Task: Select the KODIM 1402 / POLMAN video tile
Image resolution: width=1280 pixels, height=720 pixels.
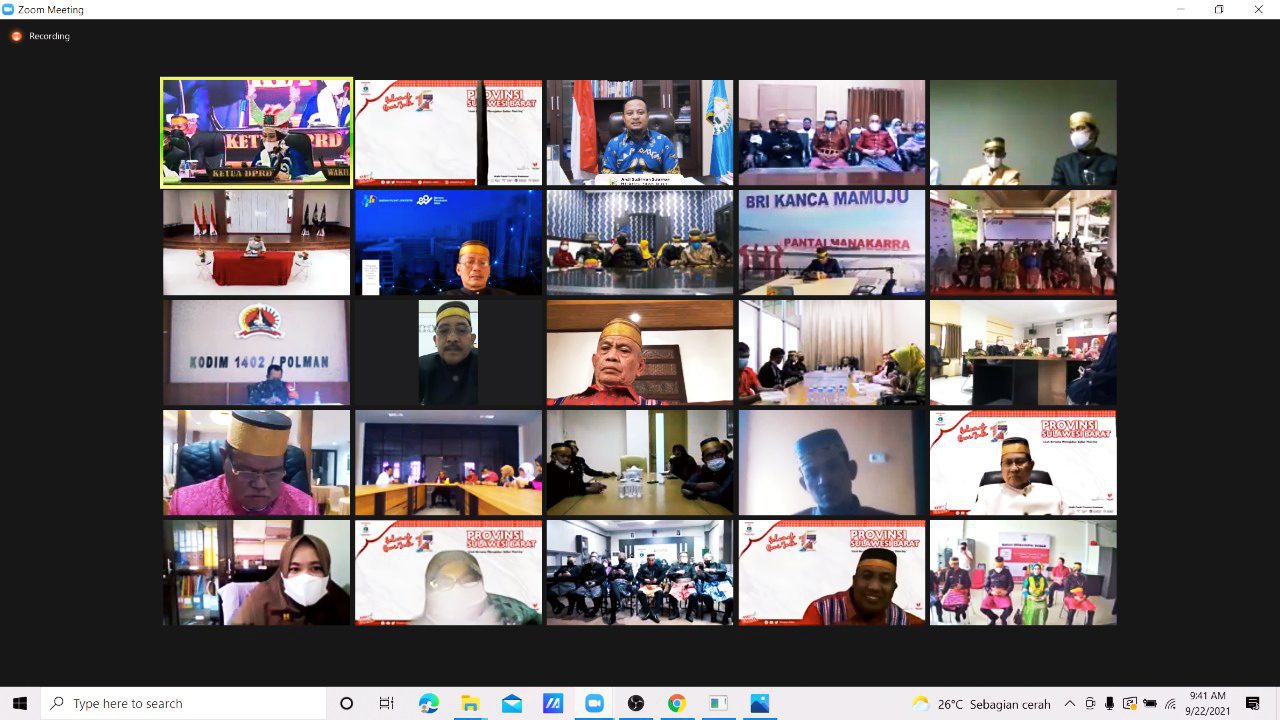Action: (257, 353)
